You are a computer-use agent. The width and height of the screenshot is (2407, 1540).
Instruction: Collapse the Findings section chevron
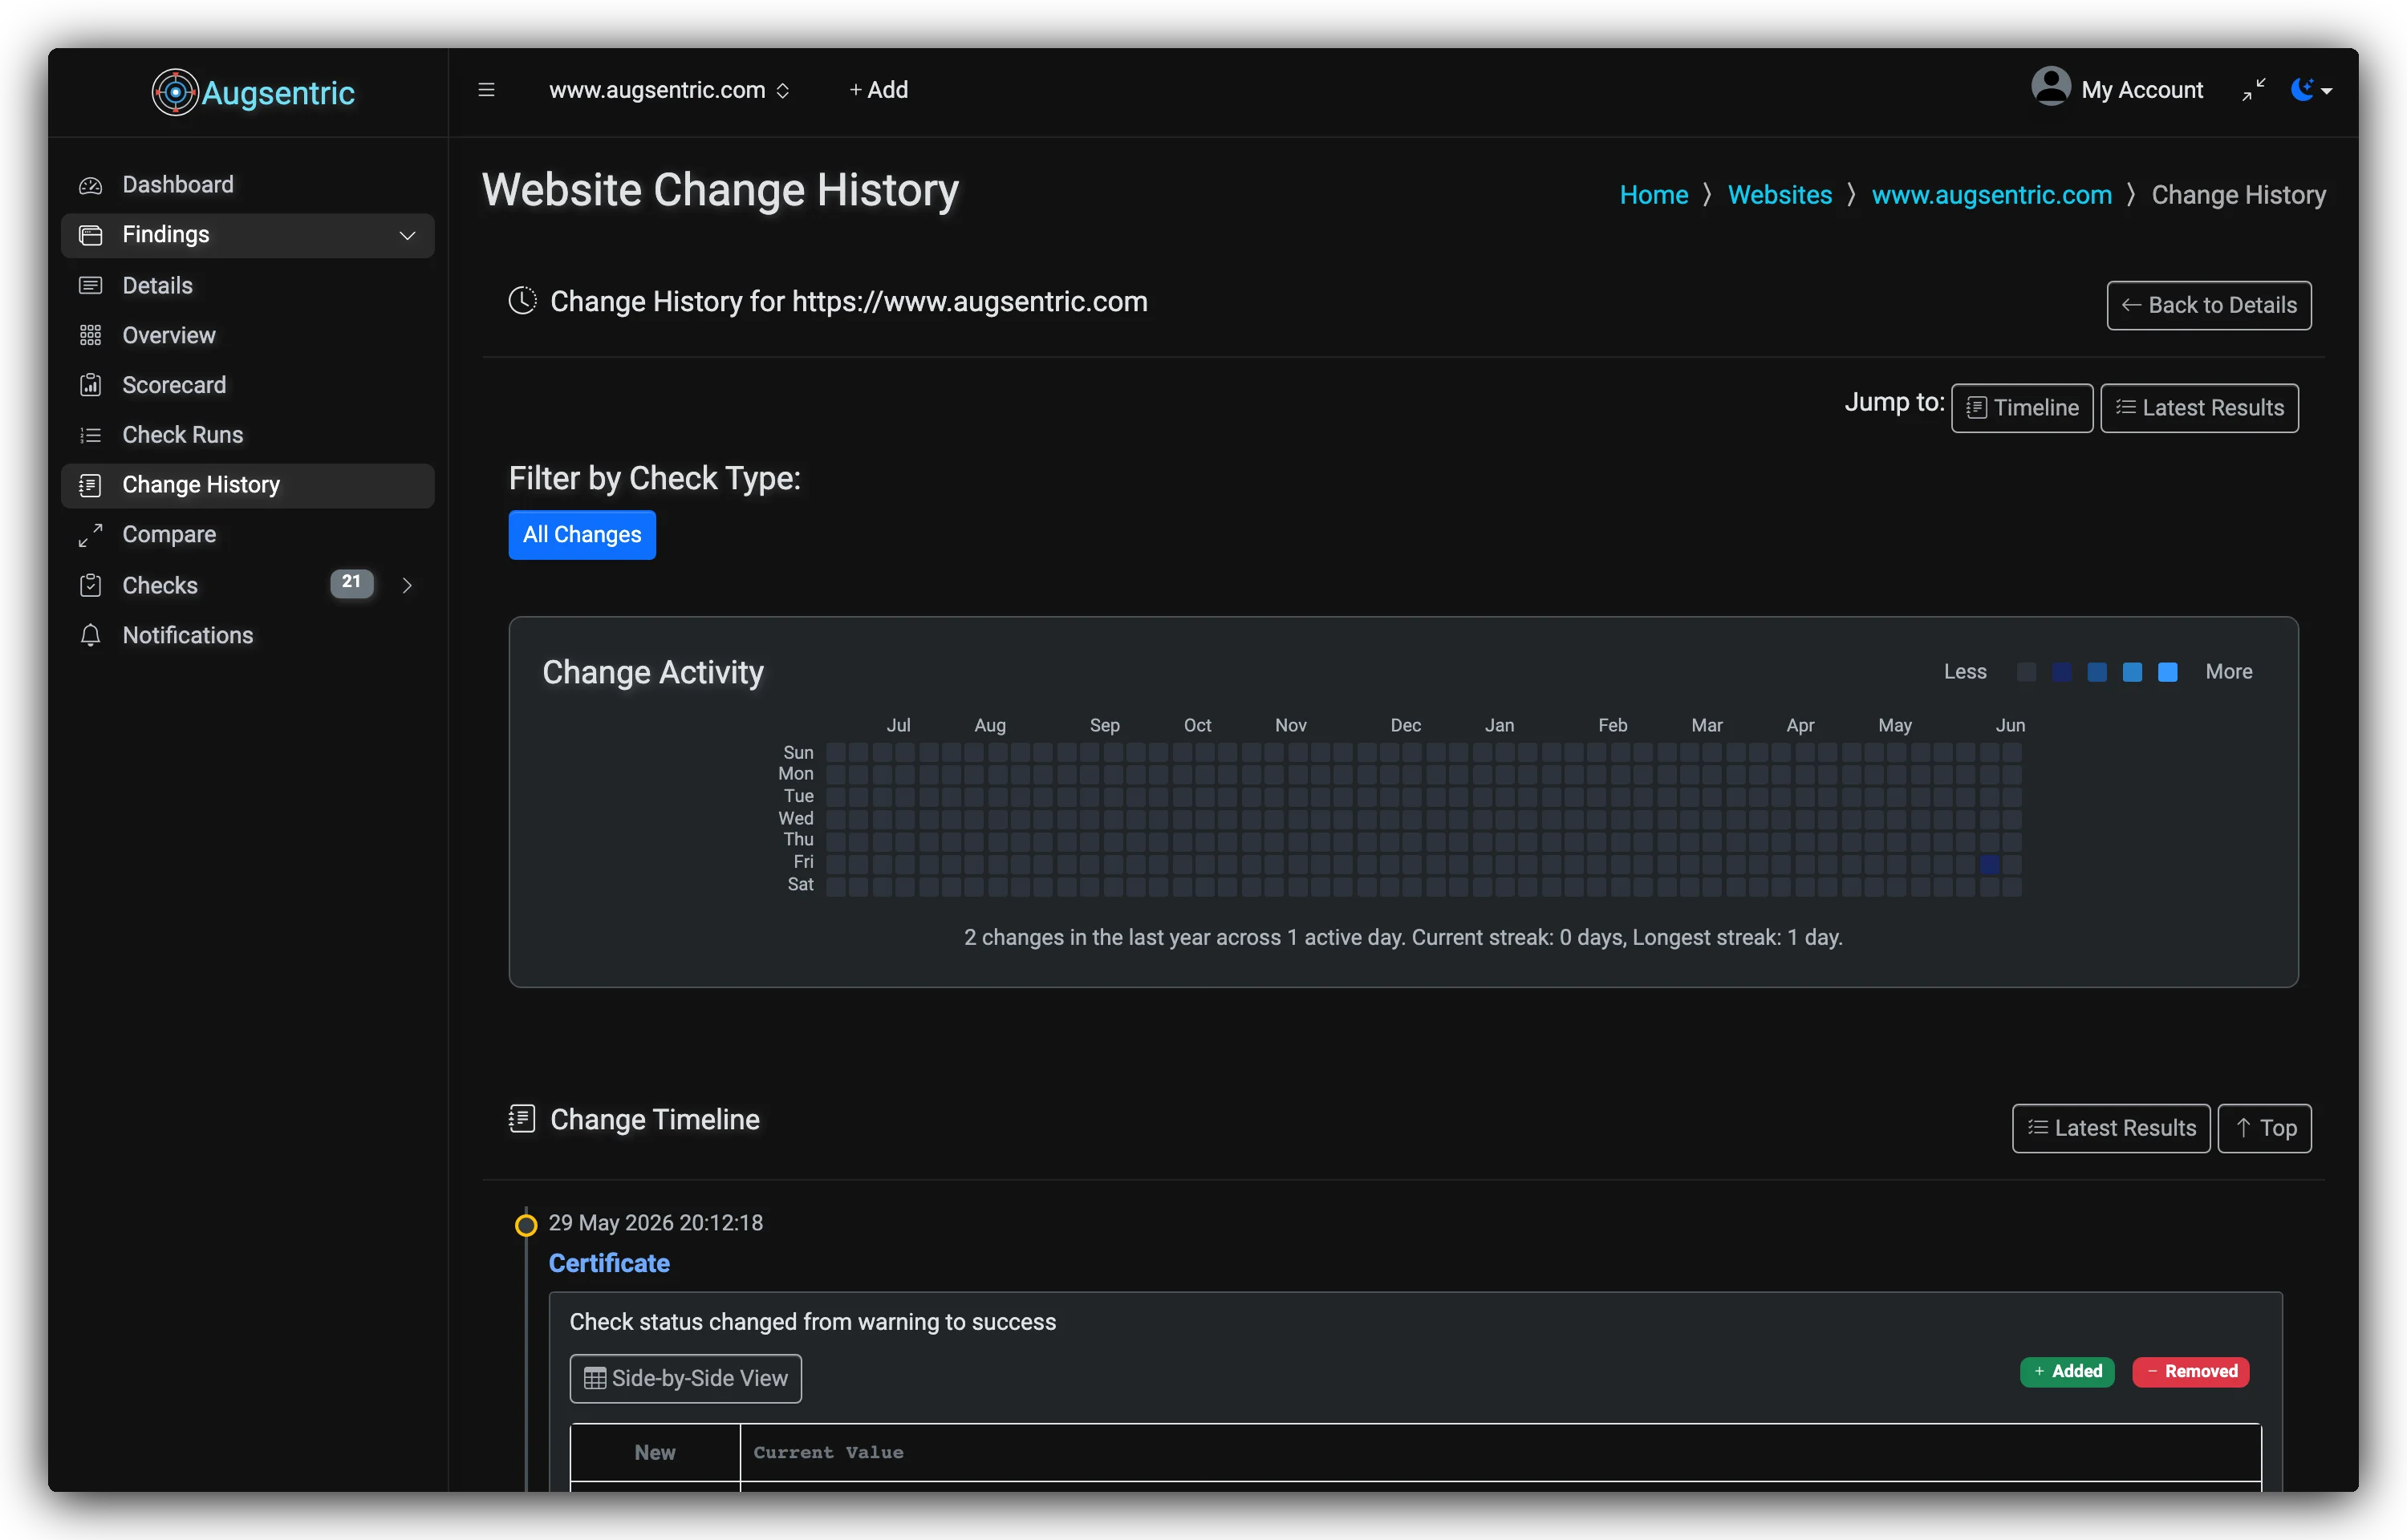pos(407,236)
